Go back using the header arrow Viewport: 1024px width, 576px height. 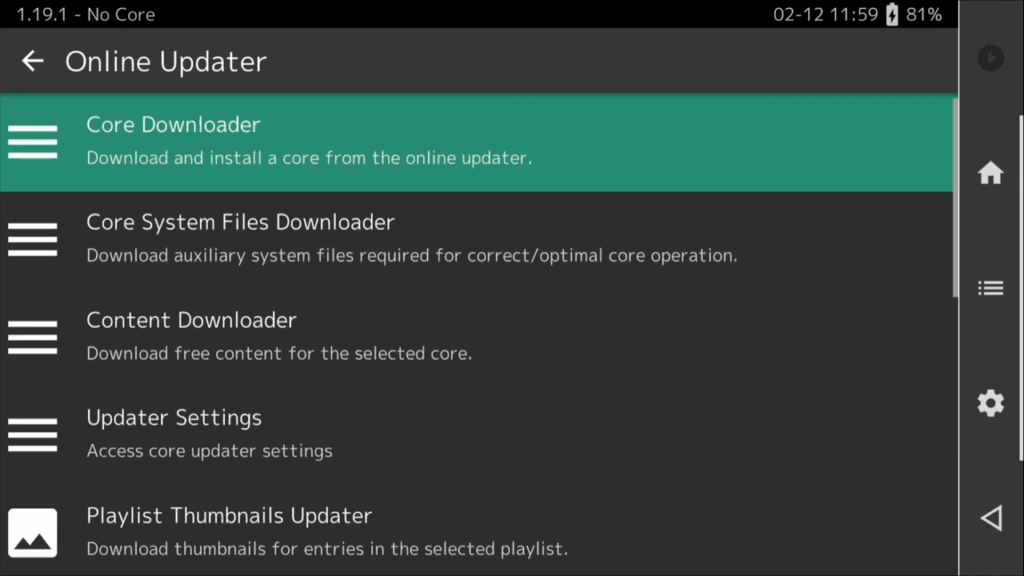pos(33,61)
